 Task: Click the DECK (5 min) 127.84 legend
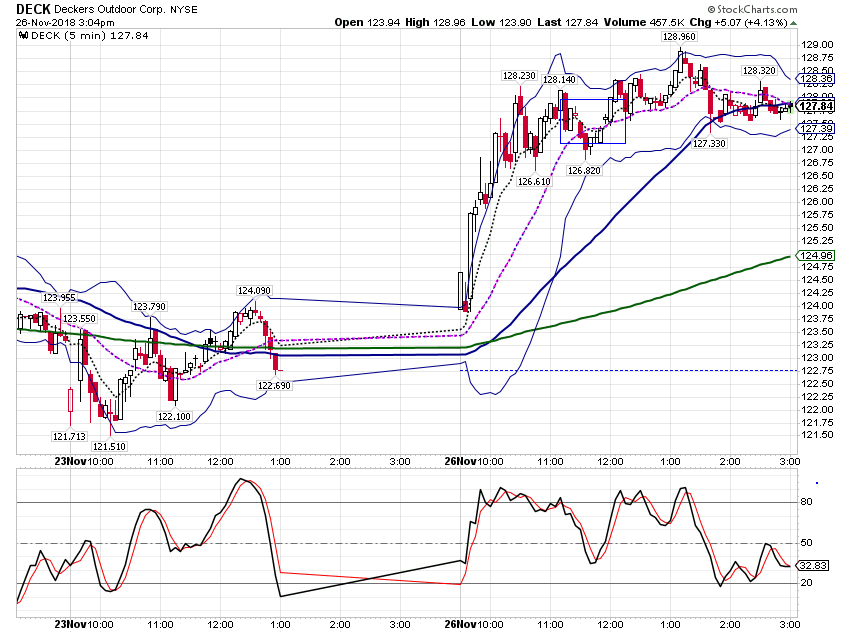pyautogui.click(x=89, y=36)
